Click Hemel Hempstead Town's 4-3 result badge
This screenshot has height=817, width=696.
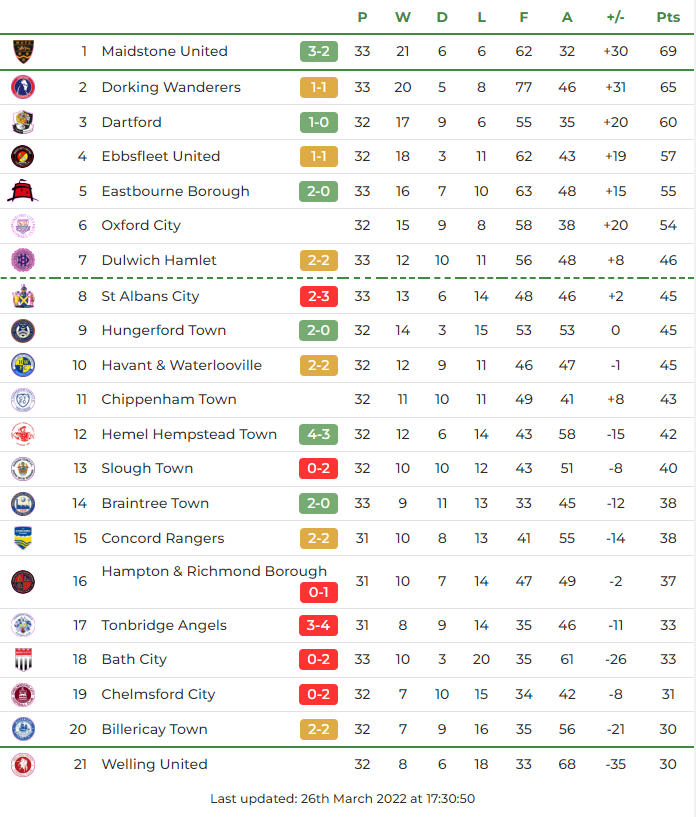point(318,434)
